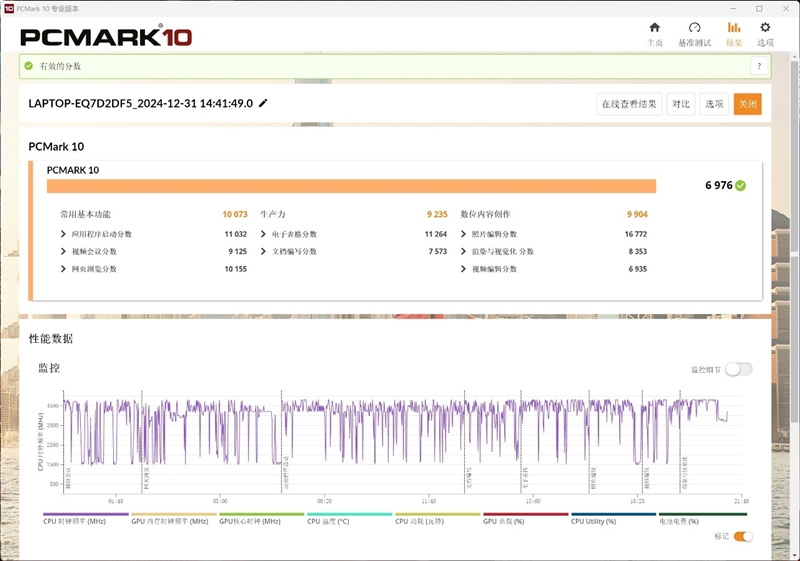
Task: Expand the photo editing score row (照片编辑分数)
Action: [464, 234]
